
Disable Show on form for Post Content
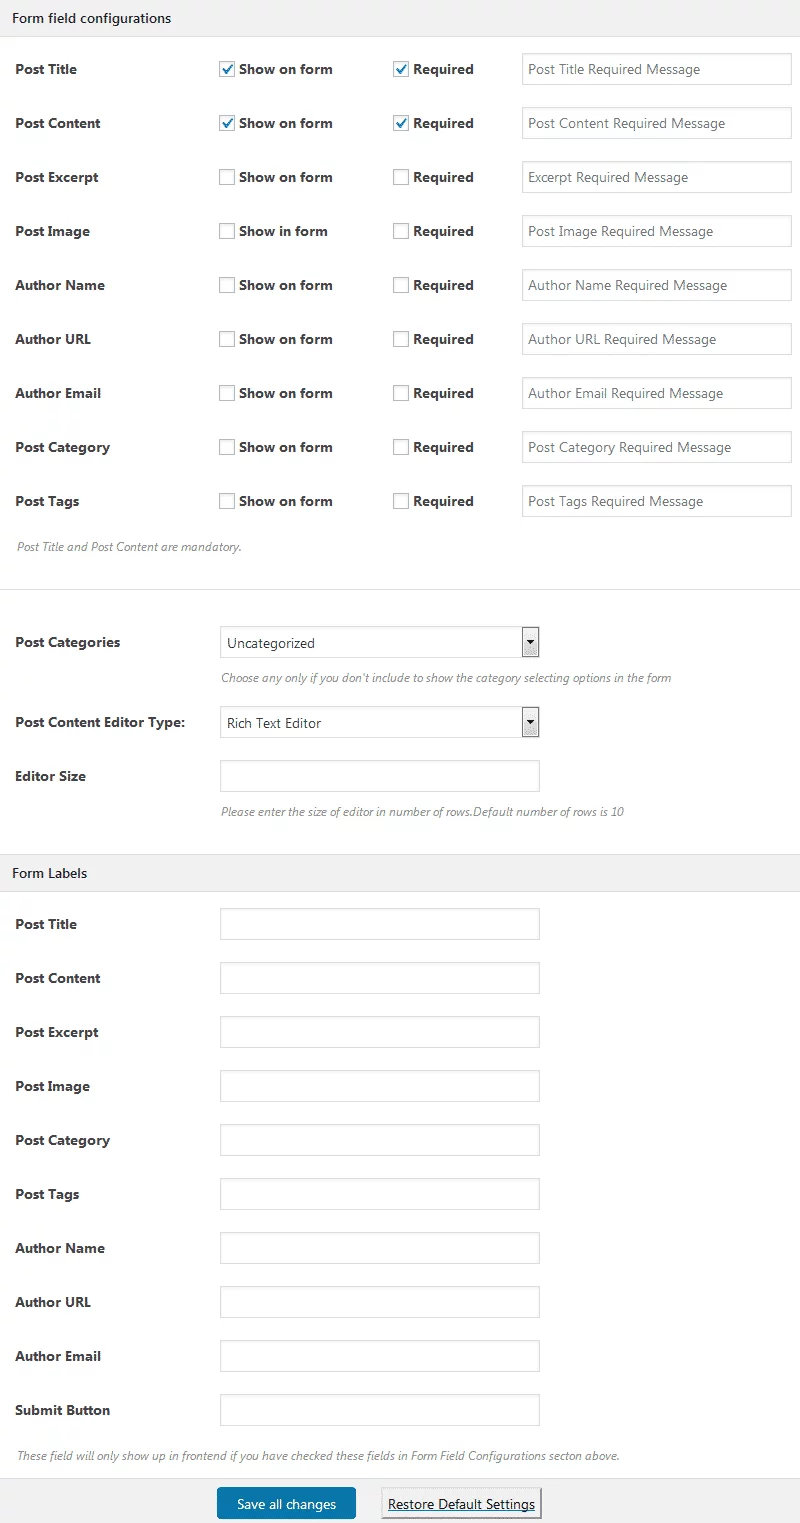point(227,123)
